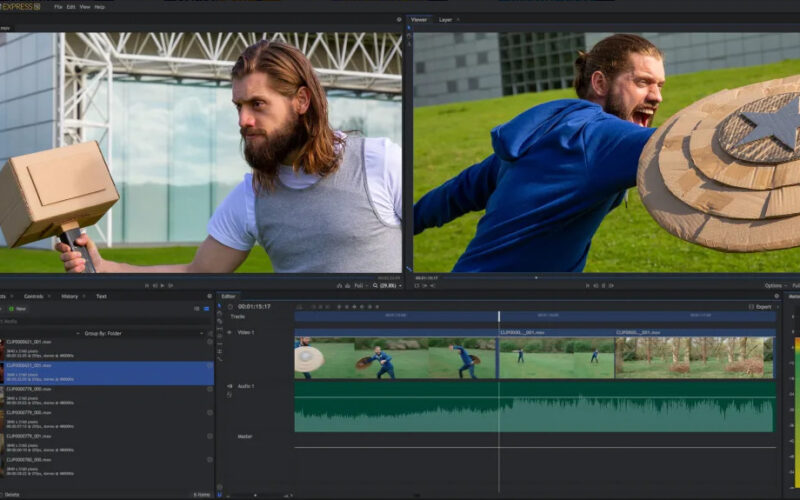Click the new folder icon beside Group By
Viewport: 800px width, 500px height.
(210, 333)
